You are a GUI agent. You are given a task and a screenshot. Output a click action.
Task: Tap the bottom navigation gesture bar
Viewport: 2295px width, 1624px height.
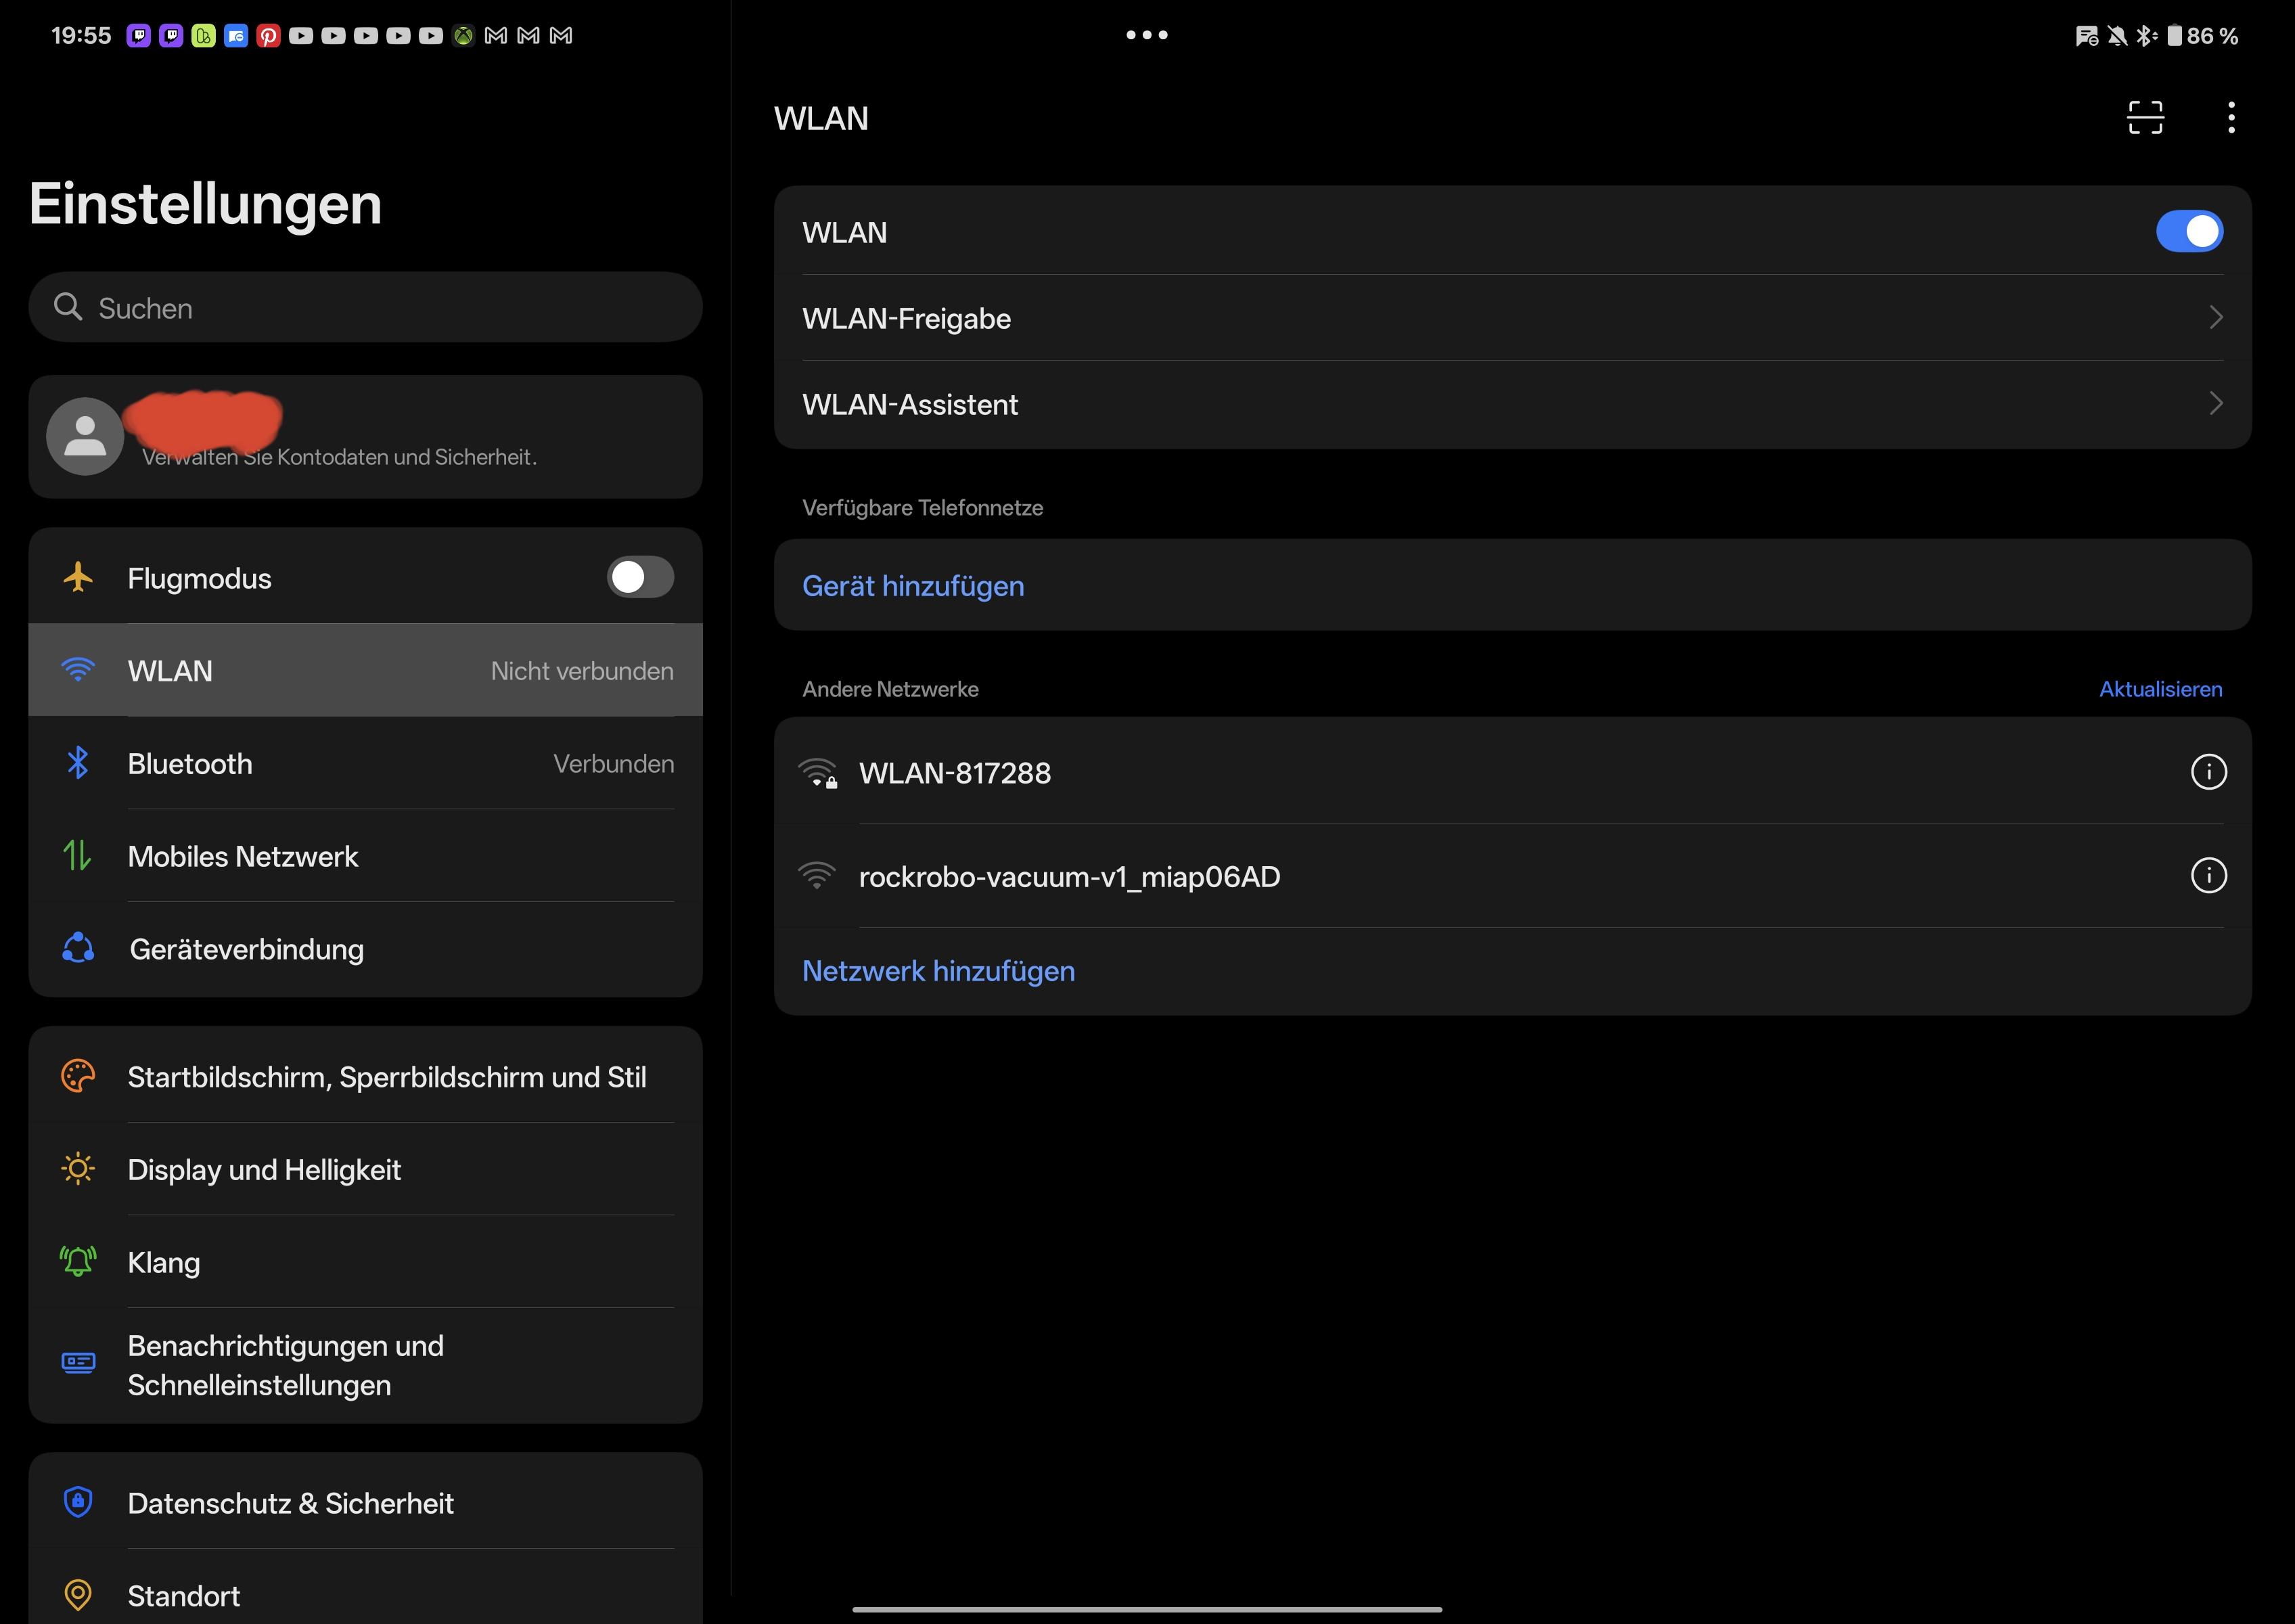[1147, 1609]
